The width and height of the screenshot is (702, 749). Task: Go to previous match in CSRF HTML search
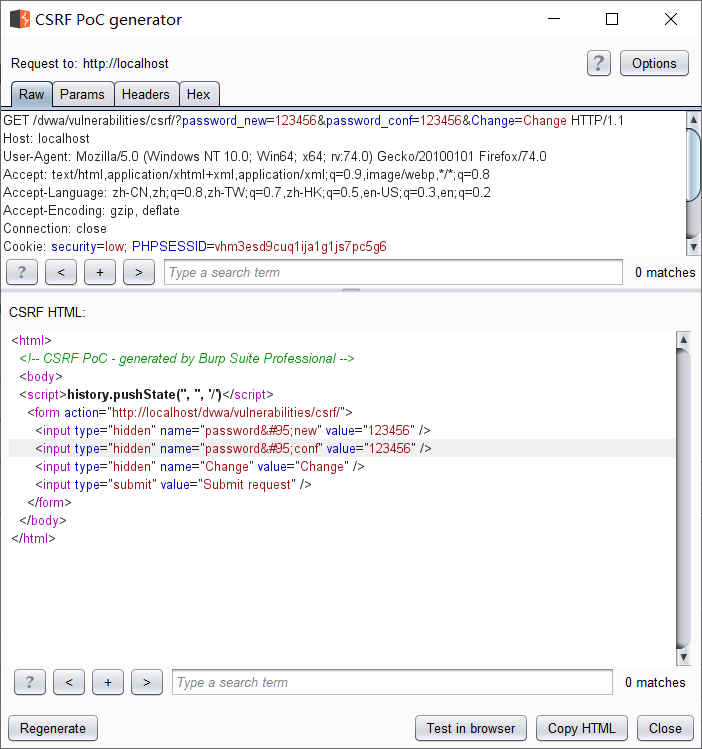pyautogui.click(x=69, y=682)
